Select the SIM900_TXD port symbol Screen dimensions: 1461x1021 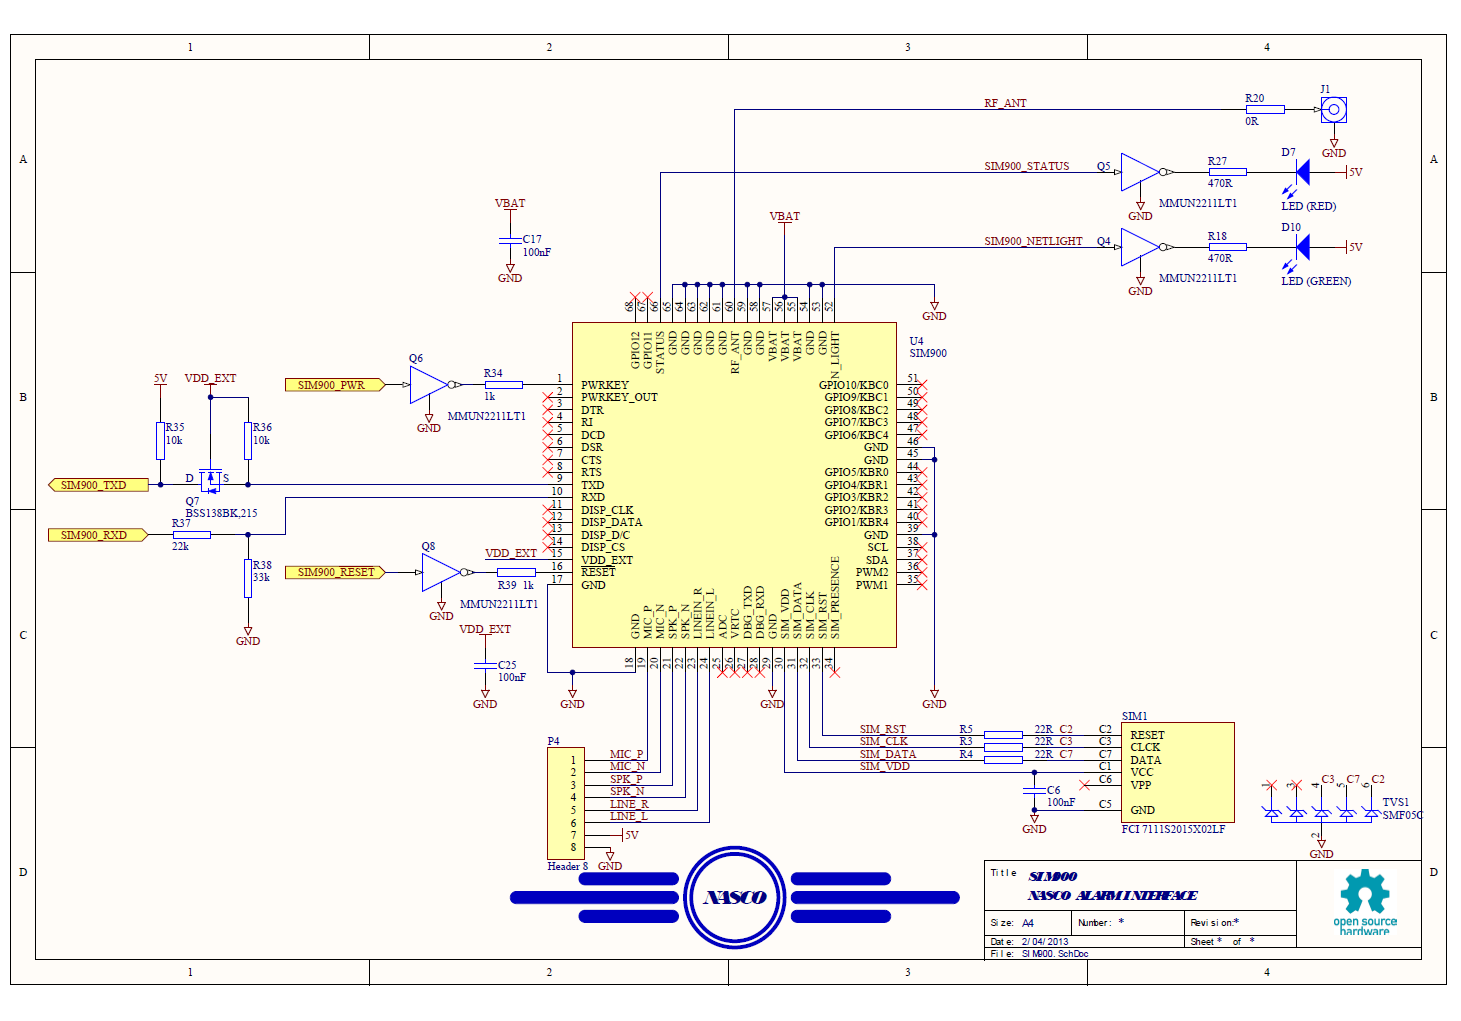(x=98, y=485)
